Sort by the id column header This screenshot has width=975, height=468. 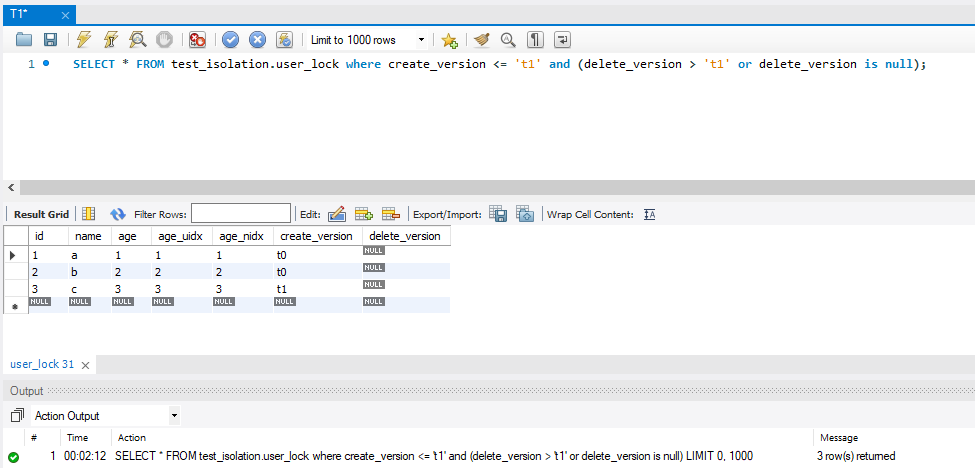pos(48,236)
